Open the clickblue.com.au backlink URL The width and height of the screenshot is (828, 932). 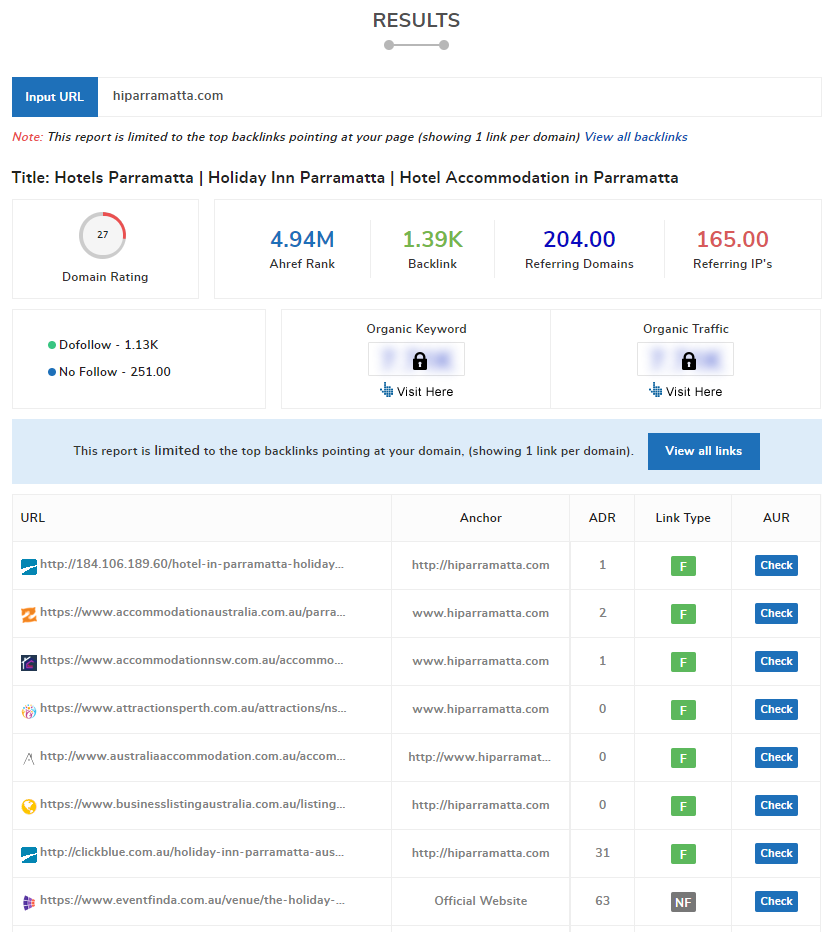[192, 852]
